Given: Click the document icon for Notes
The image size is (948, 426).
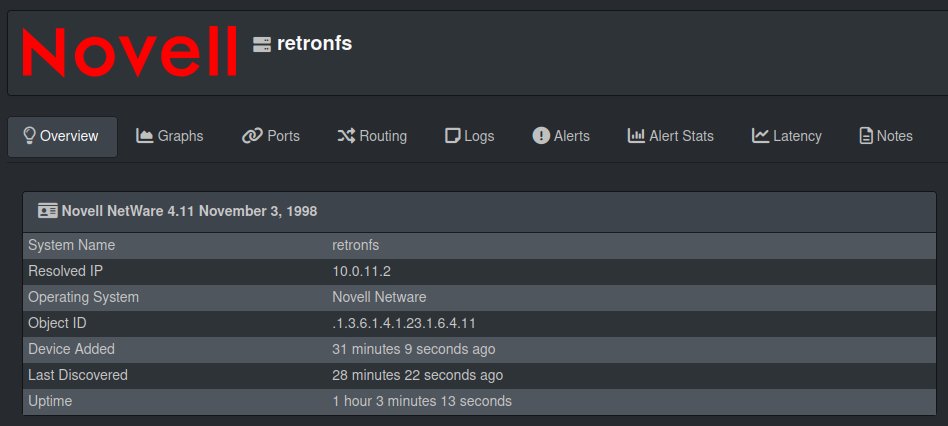Looking at the screenshot, I should tap(866, 135).
